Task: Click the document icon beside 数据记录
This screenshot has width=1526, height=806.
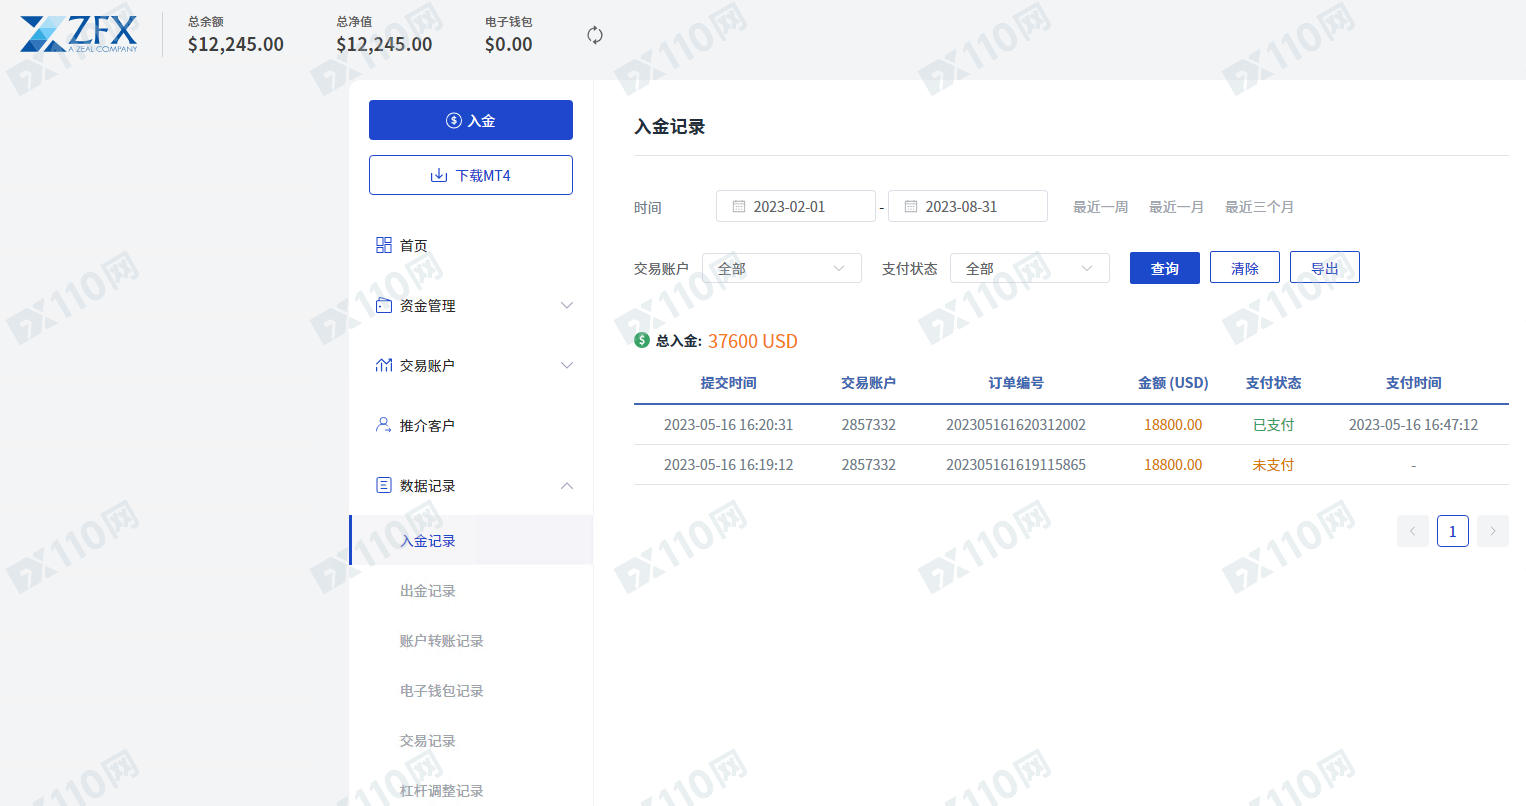Action: [383, 485]
